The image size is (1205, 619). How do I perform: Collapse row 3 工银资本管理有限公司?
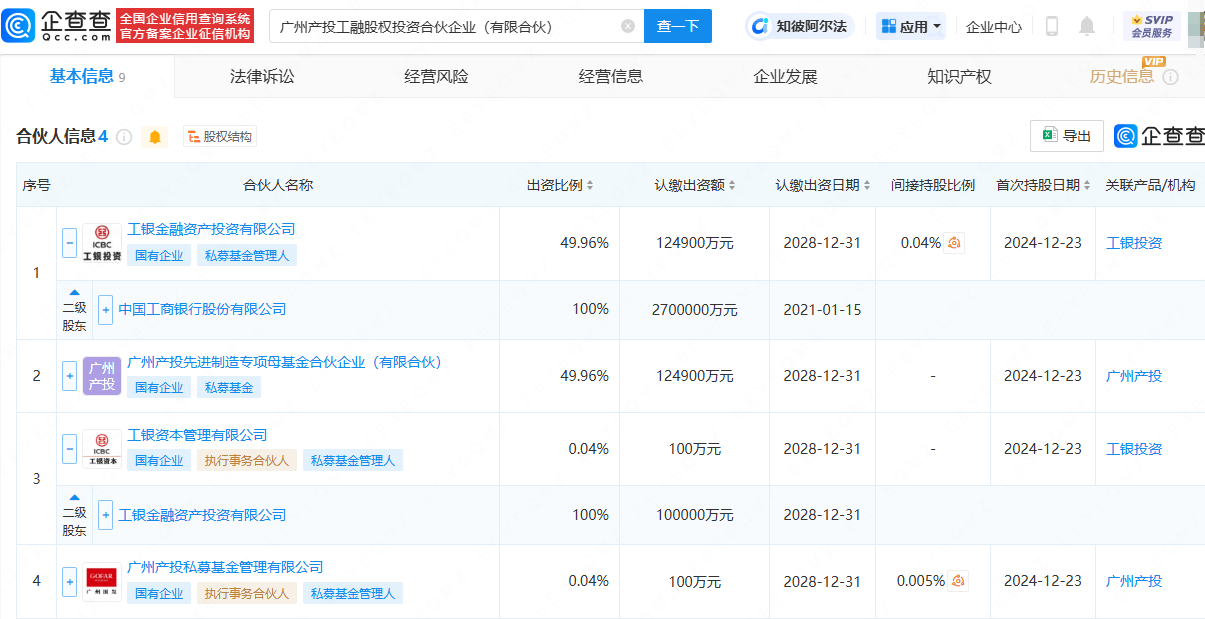point(69,449)
